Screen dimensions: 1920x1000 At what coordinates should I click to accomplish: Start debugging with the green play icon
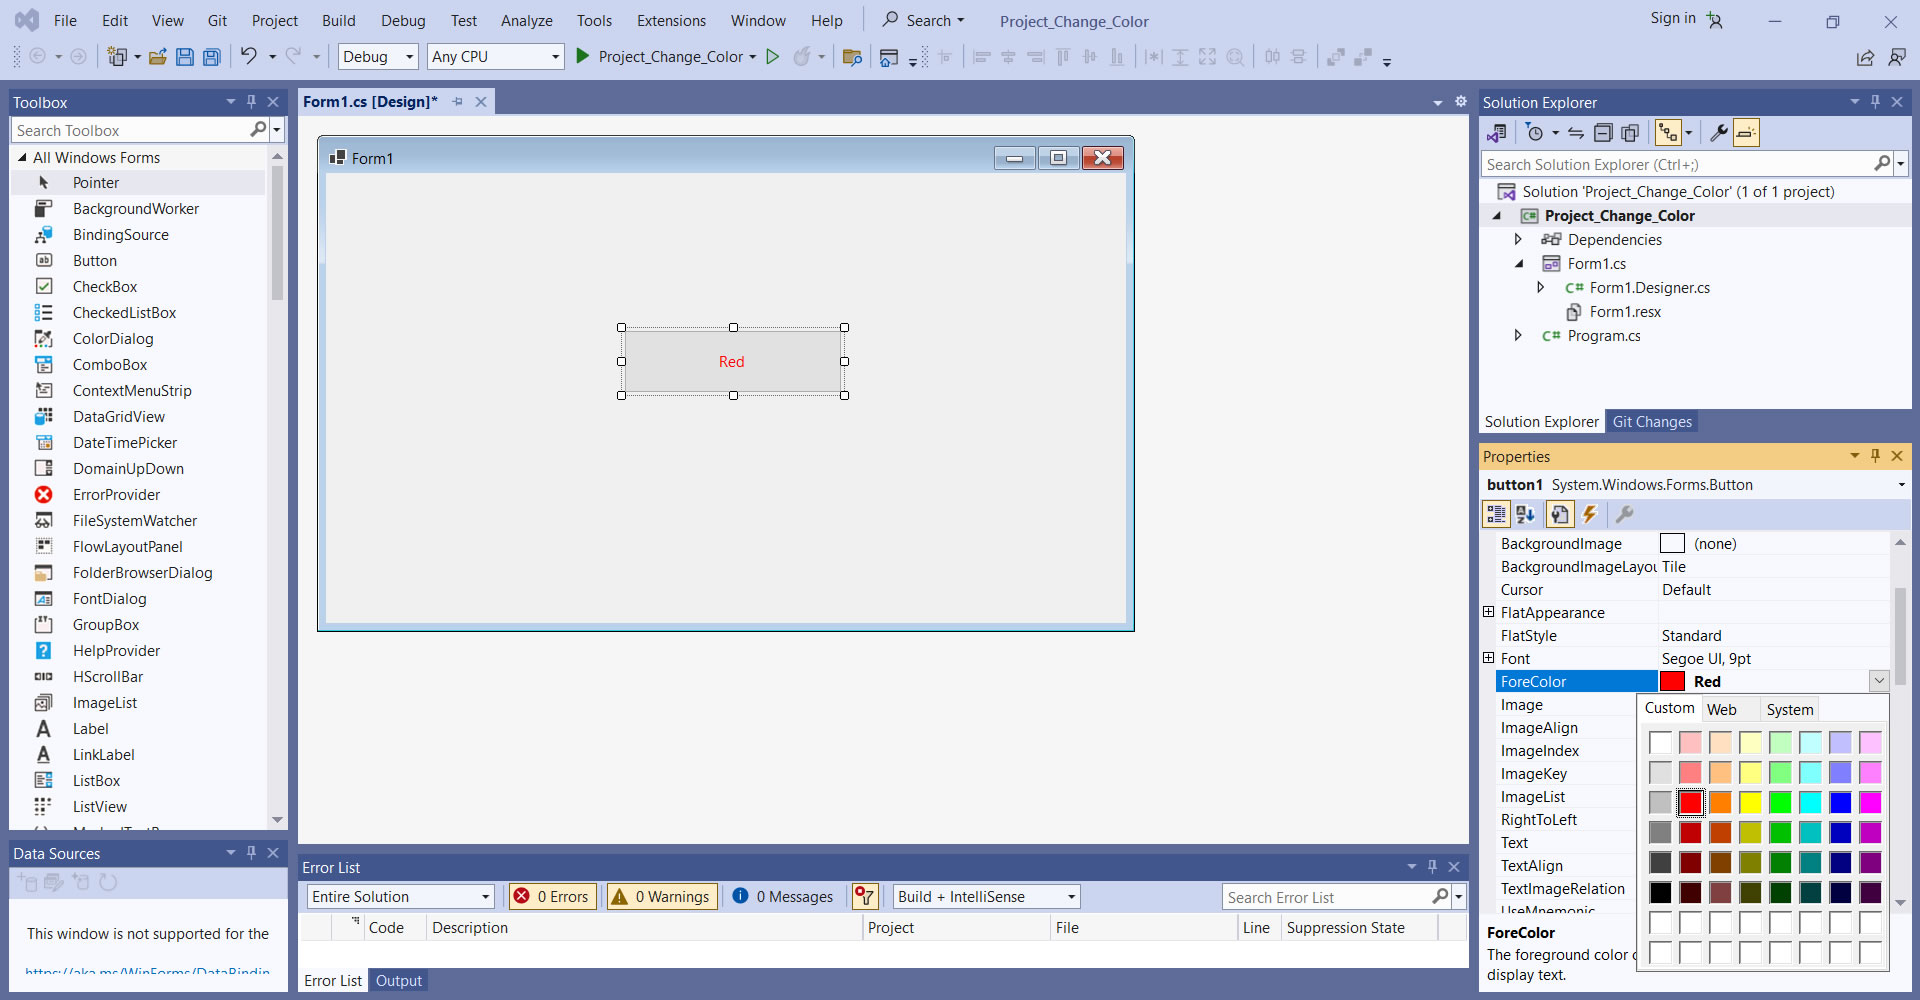pos(582,57)
